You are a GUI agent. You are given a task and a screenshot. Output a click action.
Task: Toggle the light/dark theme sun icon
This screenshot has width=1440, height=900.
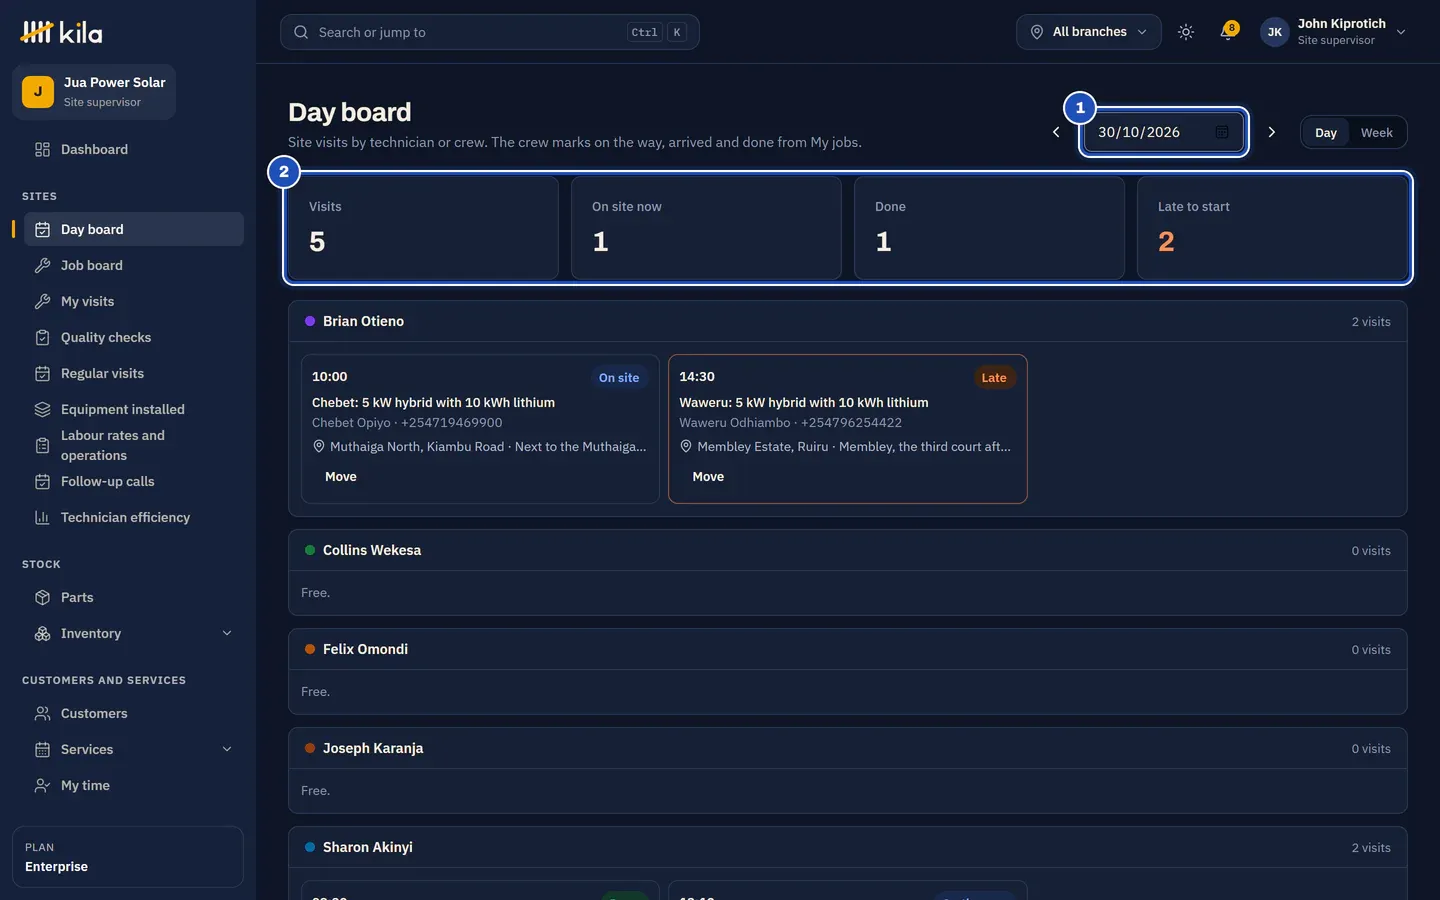(1186, 32)
